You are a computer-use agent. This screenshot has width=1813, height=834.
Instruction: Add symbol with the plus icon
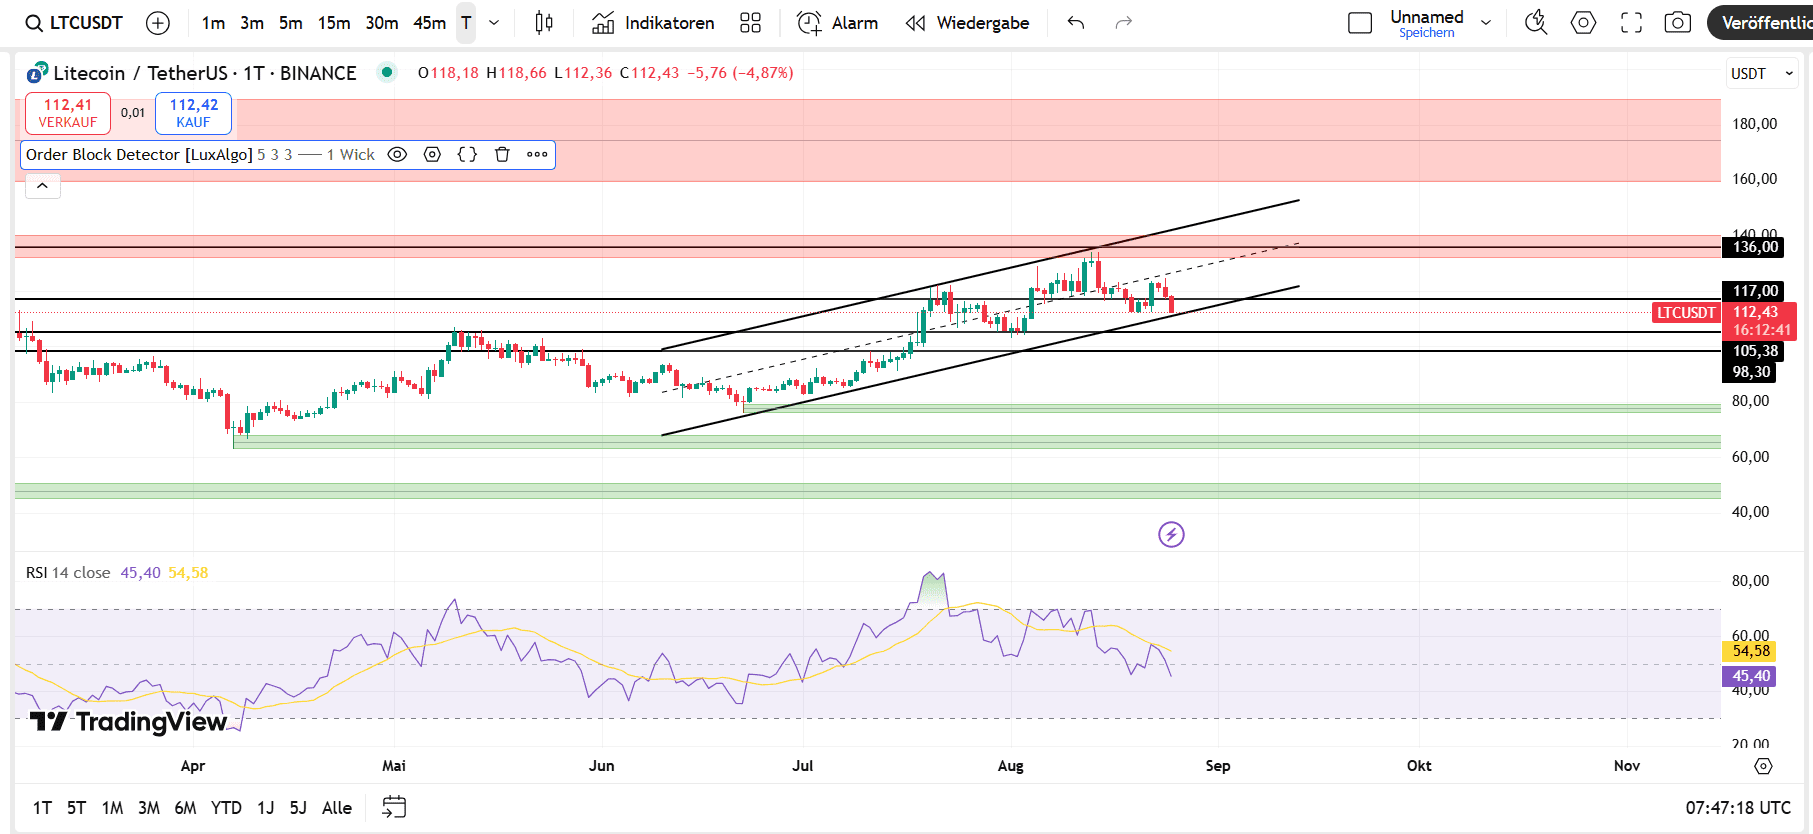click(158, 23)
